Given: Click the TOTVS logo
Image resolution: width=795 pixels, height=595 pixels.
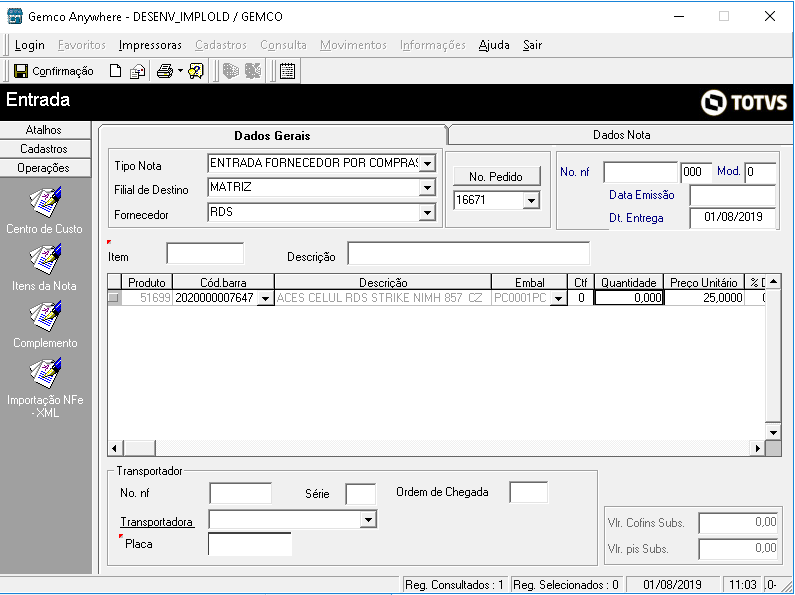Looking at the screenshot, I should click(744, 102).
